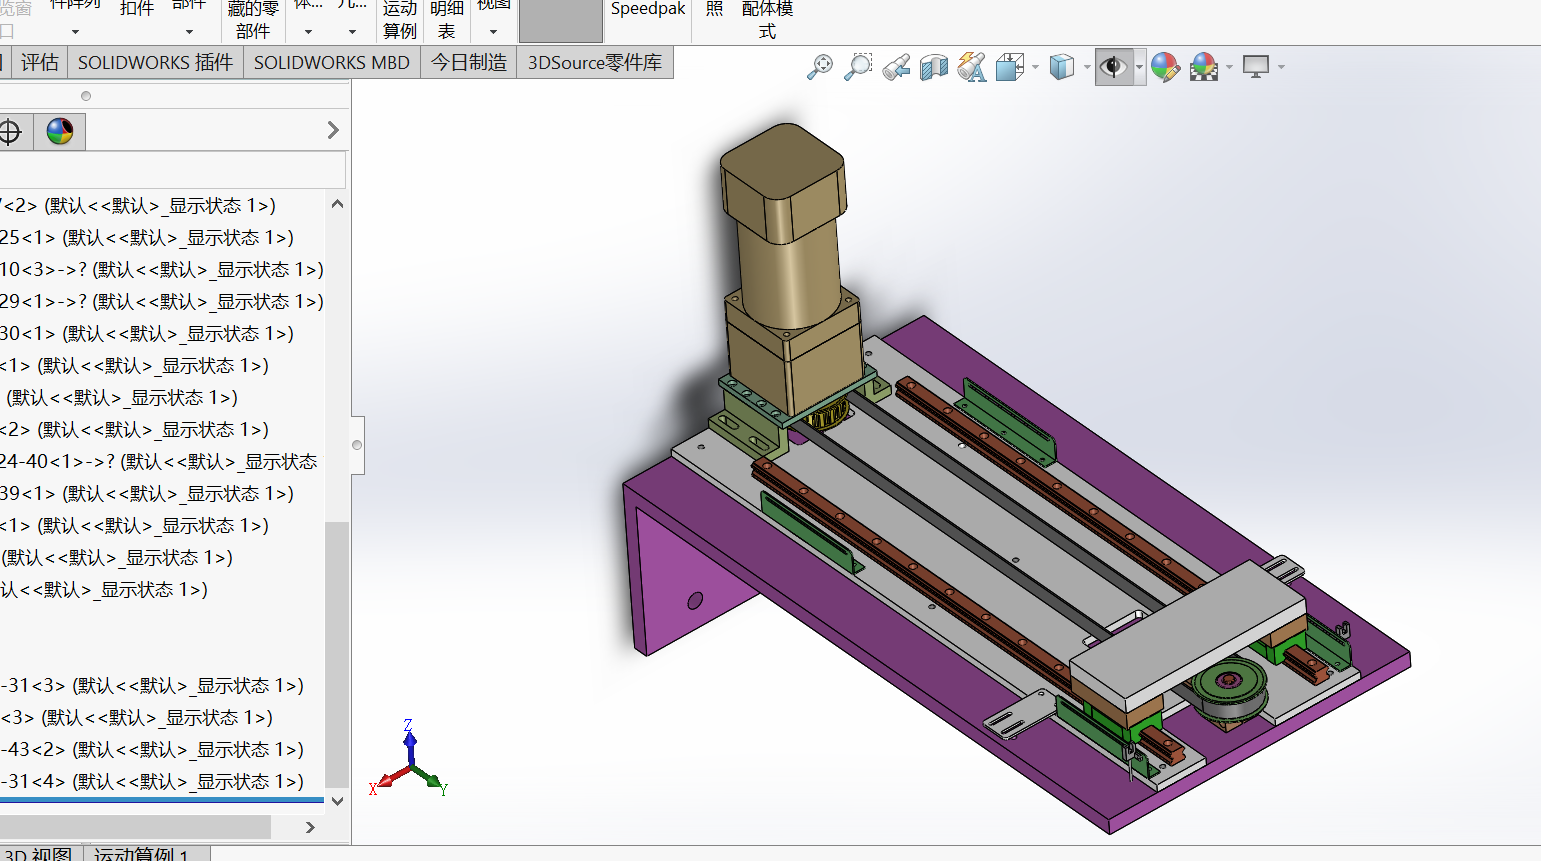Click the 明细表 ribbon button

[447, 20]
